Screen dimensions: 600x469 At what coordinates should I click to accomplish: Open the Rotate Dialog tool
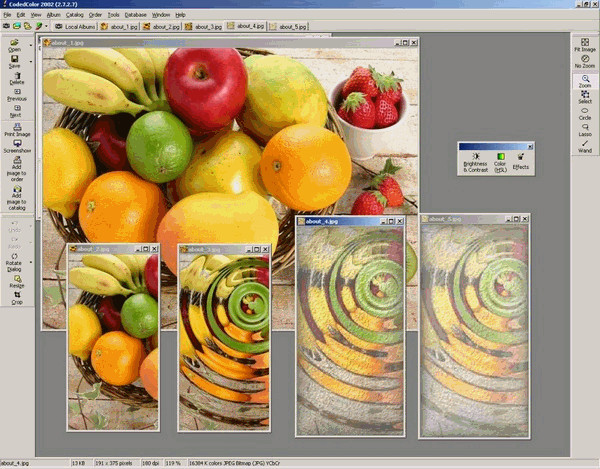14,262
